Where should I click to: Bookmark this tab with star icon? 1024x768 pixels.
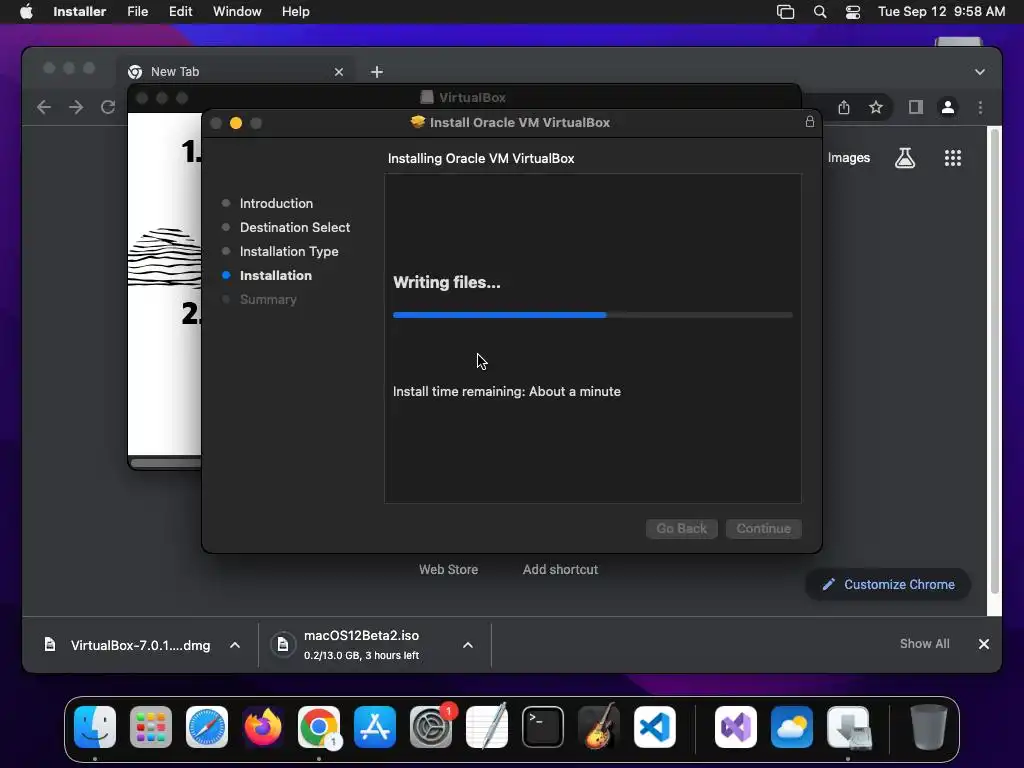point(876,107)
